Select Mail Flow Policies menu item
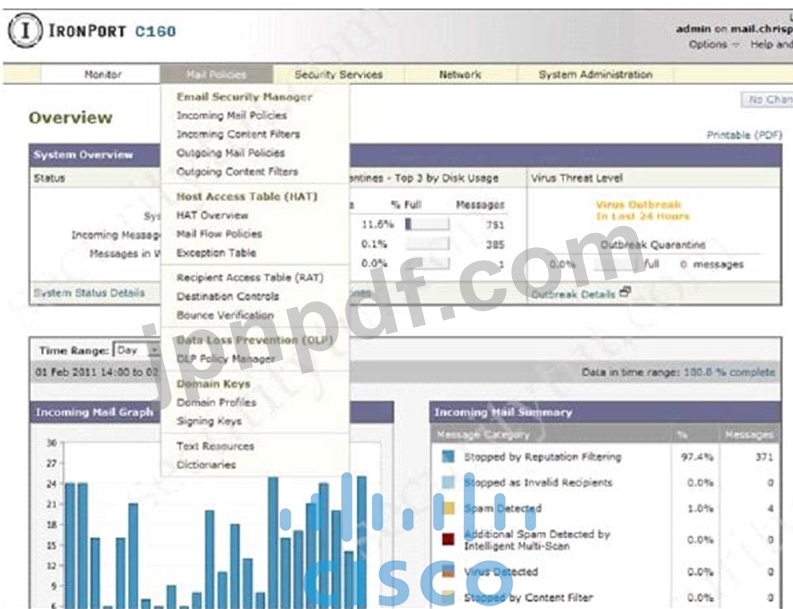 (x=219, y=234)
